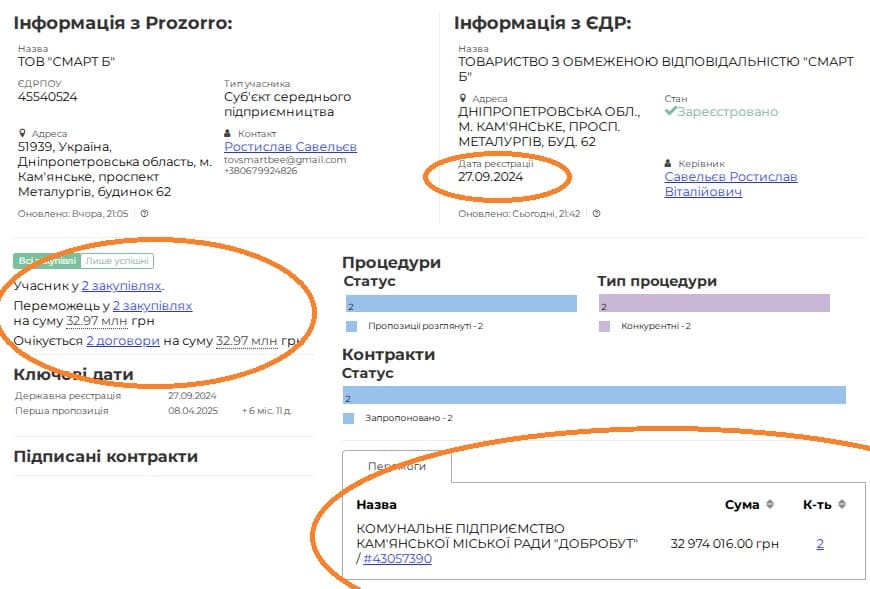
Task: Open customer code link #43057390
Action: pos(397,559)
